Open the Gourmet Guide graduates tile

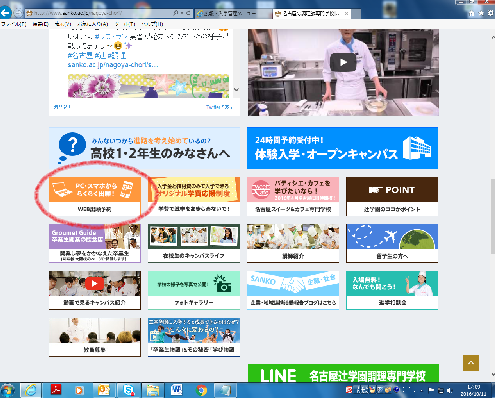tap(95, 243)
